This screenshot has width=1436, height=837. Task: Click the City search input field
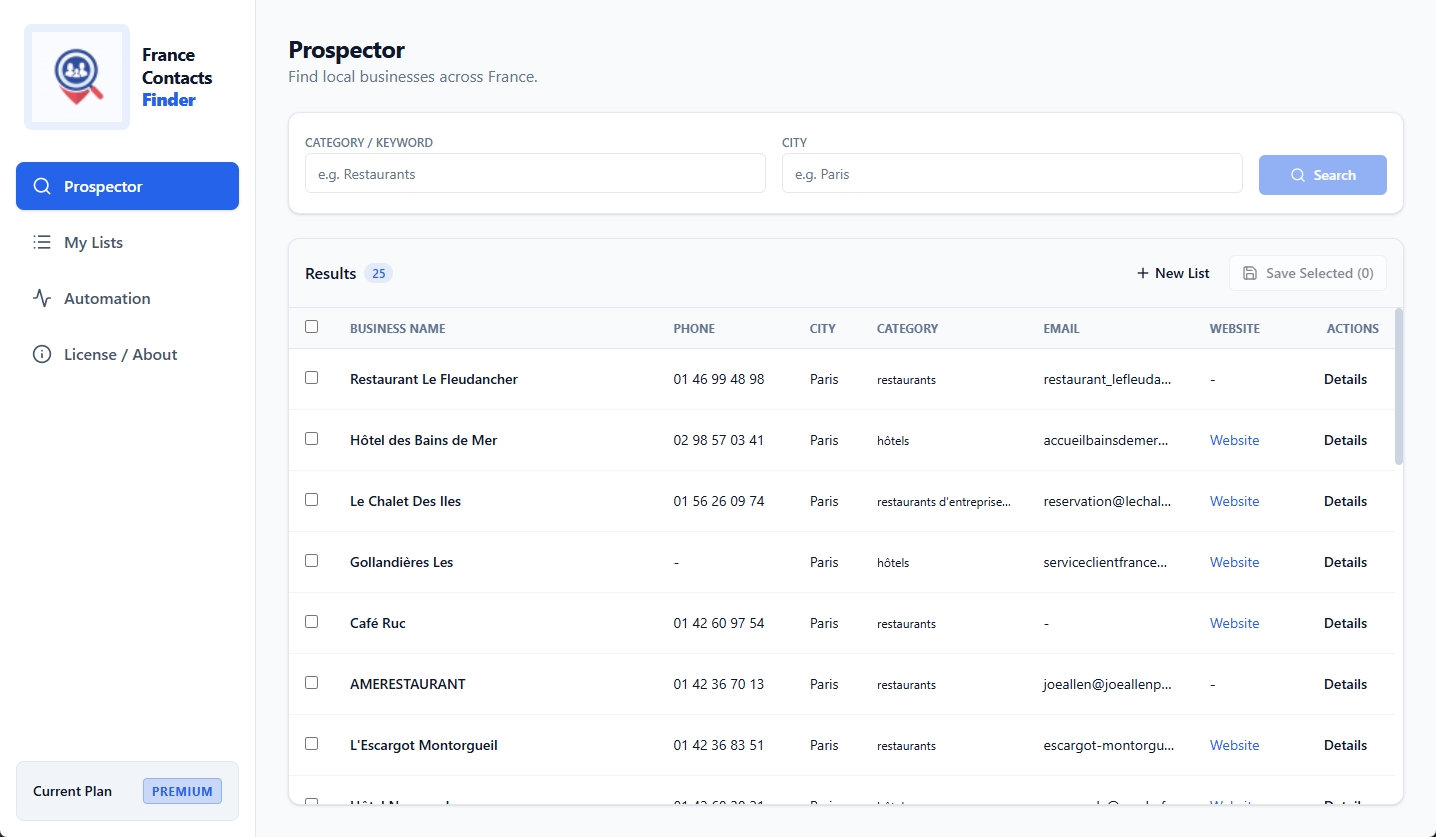1010,173
